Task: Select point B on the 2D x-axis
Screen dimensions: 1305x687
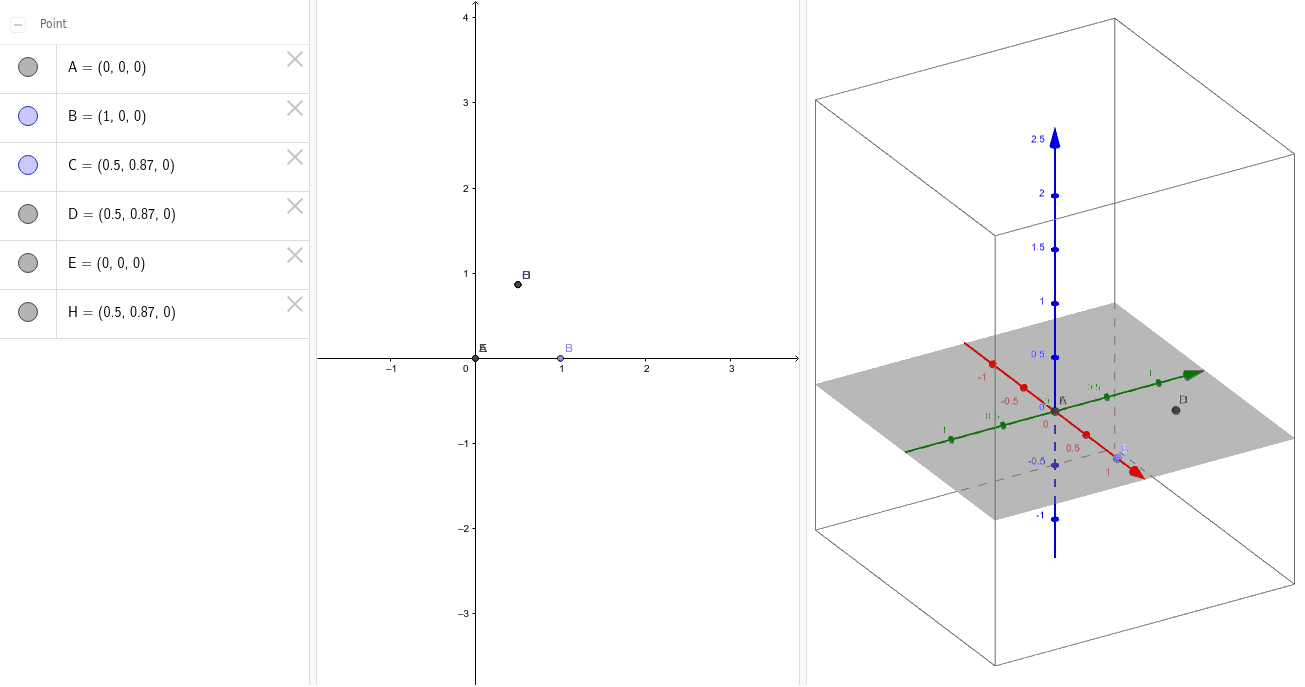Action: 561,356
